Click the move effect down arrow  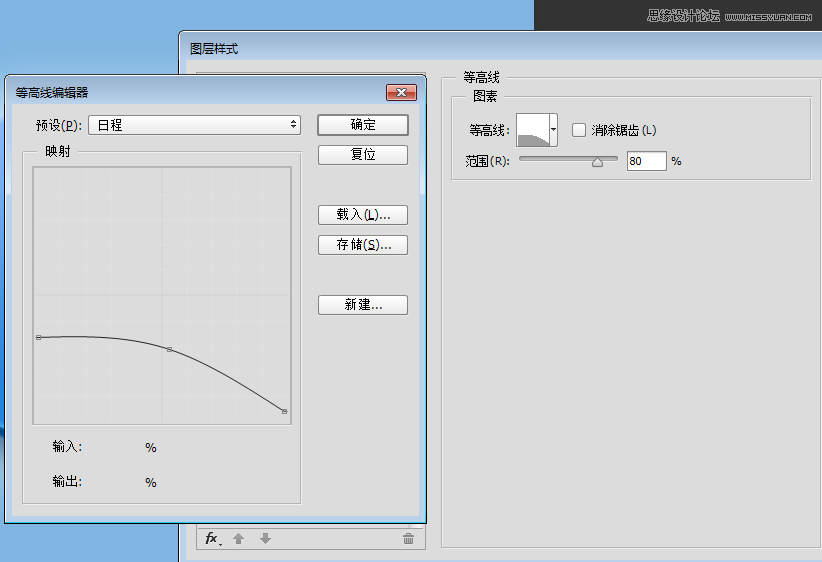(x=265, y=539)
